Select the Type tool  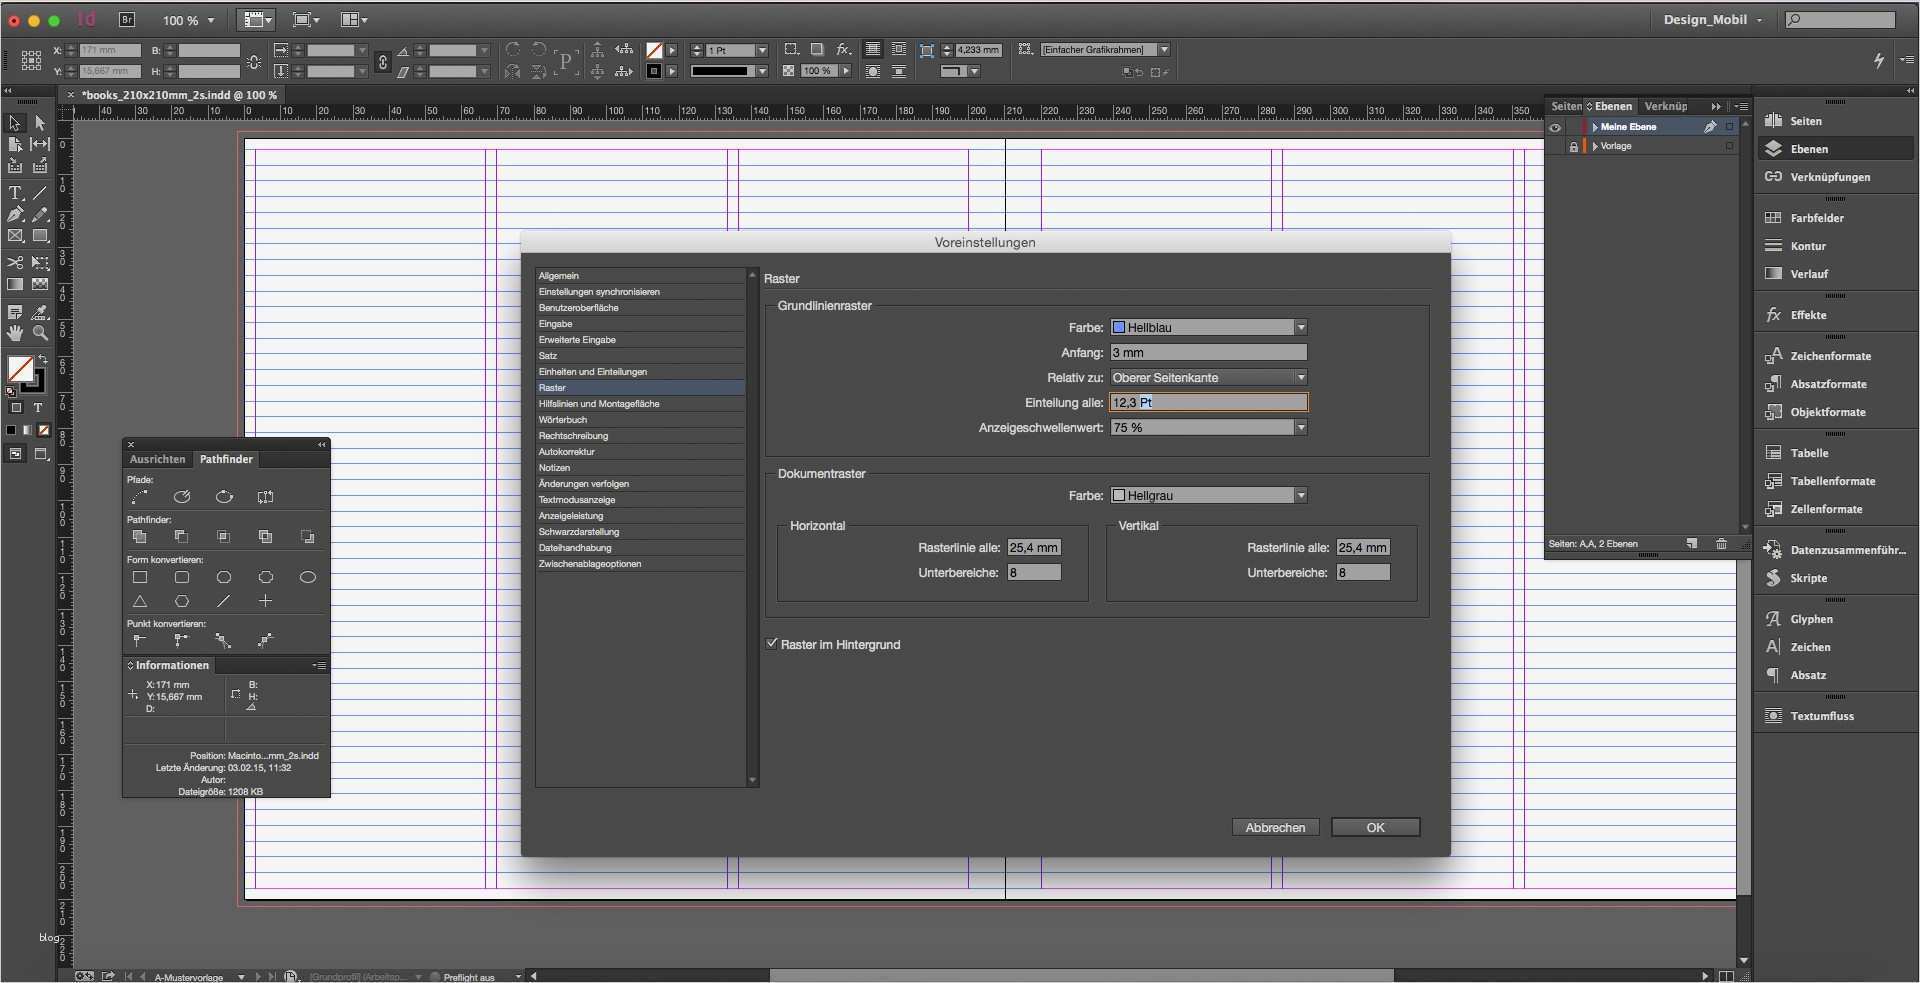click(15, 192)
